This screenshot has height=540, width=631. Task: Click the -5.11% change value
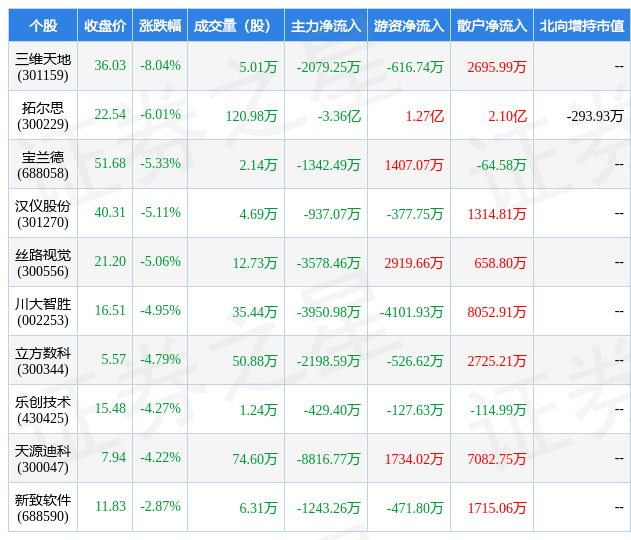160,212
